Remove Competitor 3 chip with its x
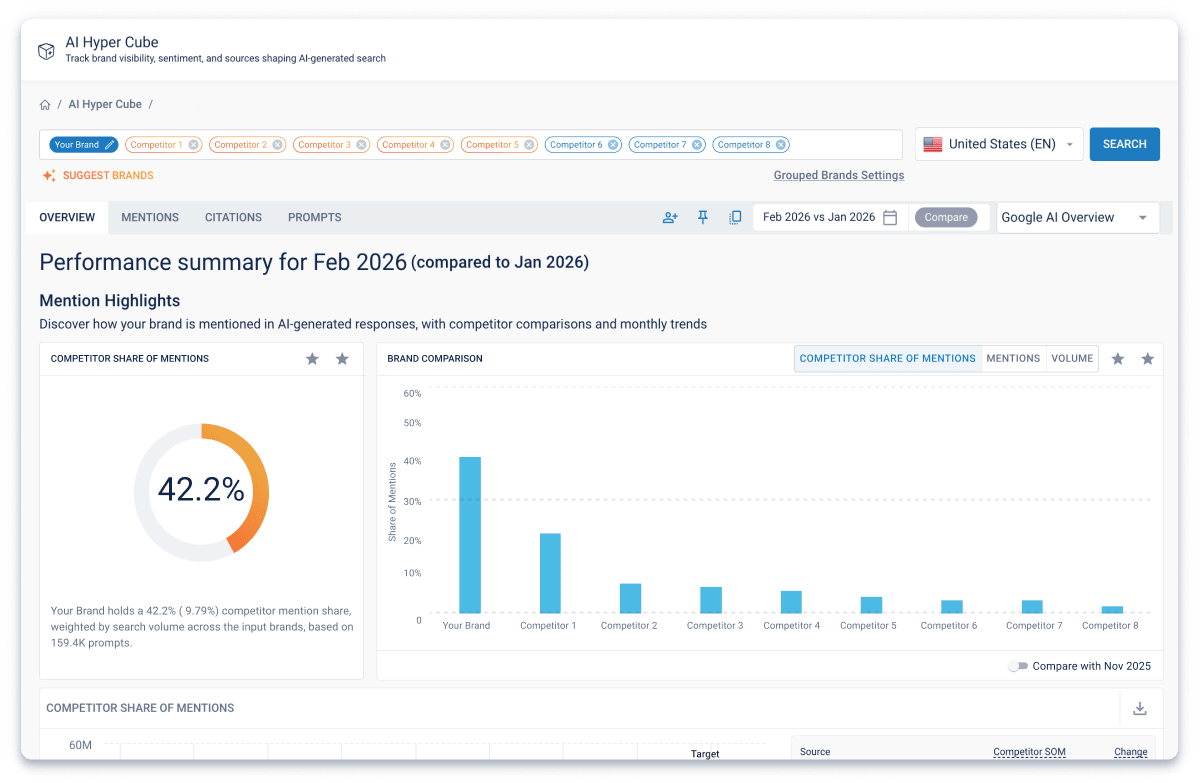Image resolution: width=1200 pixels, height=783 pixels. tap(362, 145)
